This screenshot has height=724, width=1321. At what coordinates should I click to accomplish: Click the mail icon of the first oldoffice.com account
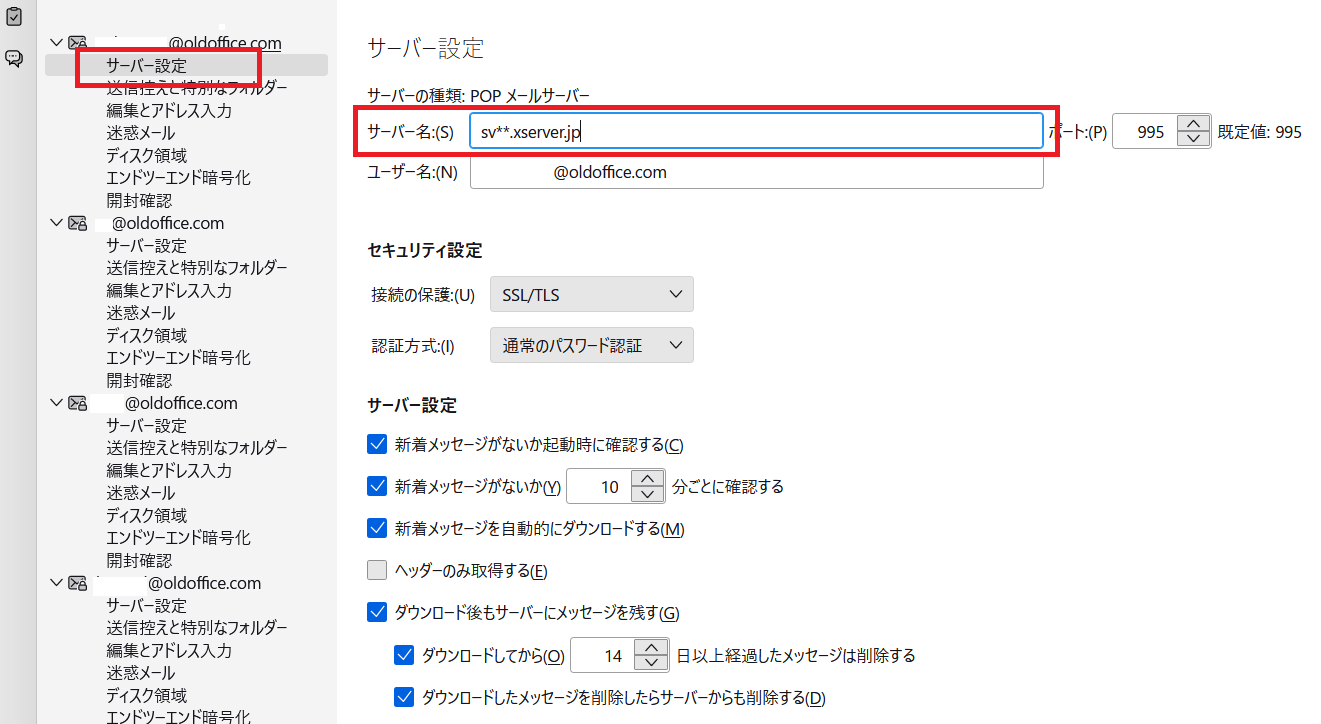[77, 43]
